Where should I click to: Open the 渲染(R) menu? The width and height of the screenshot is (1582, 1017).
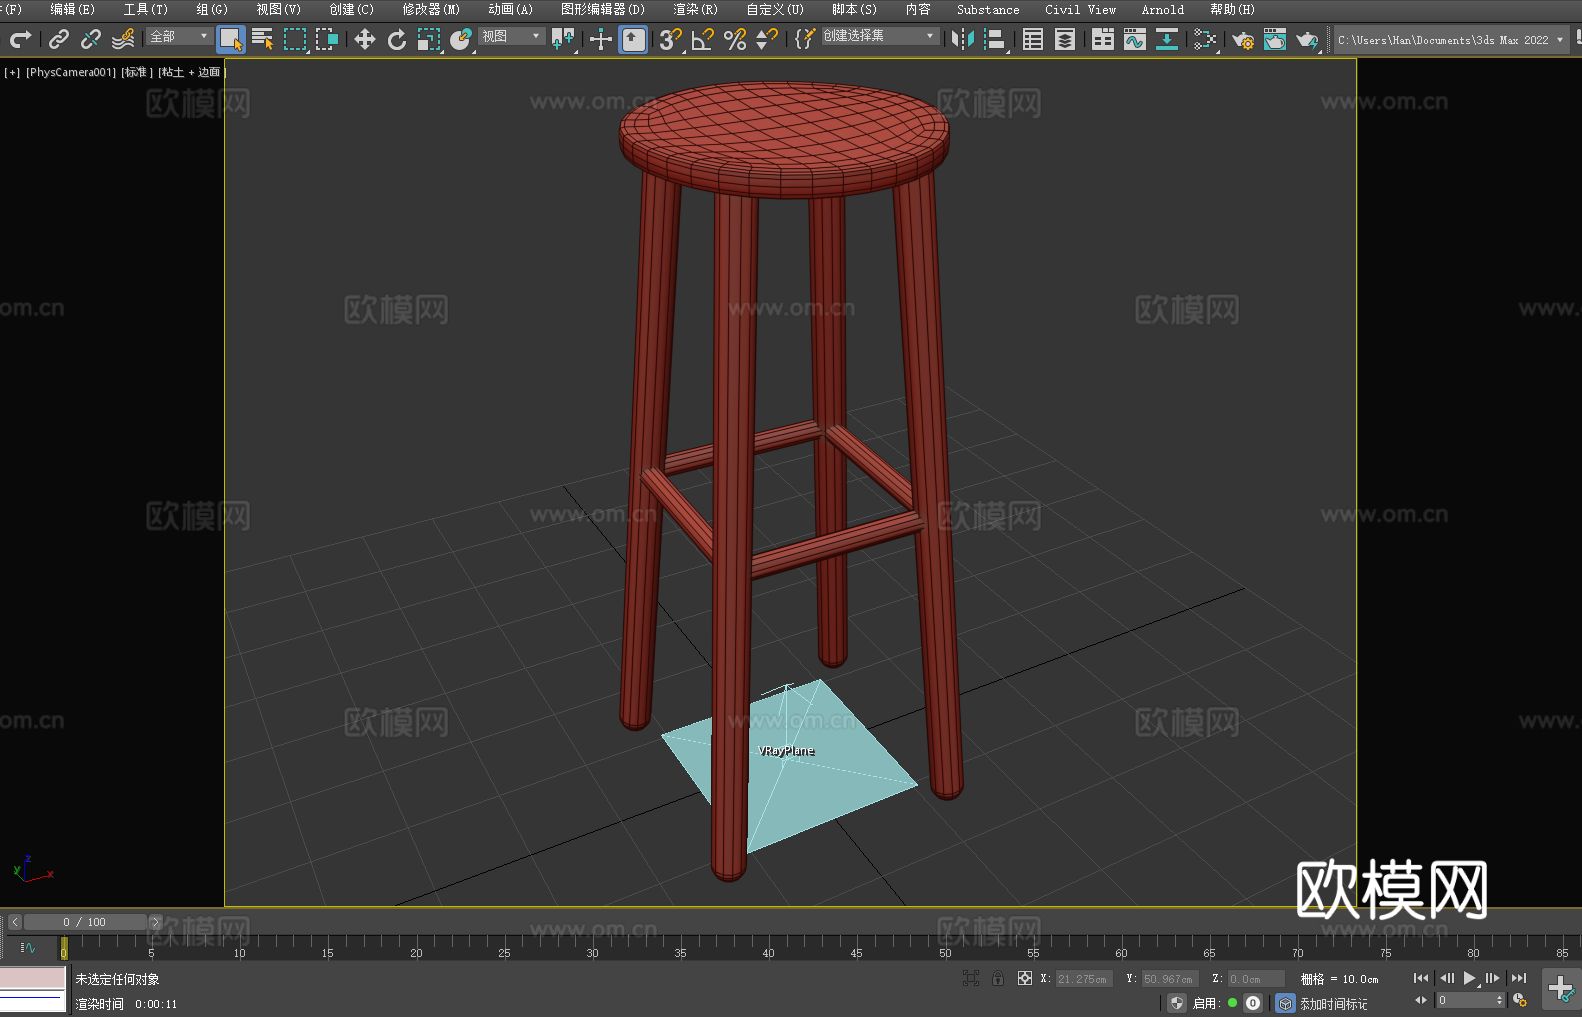click(696, 9)
